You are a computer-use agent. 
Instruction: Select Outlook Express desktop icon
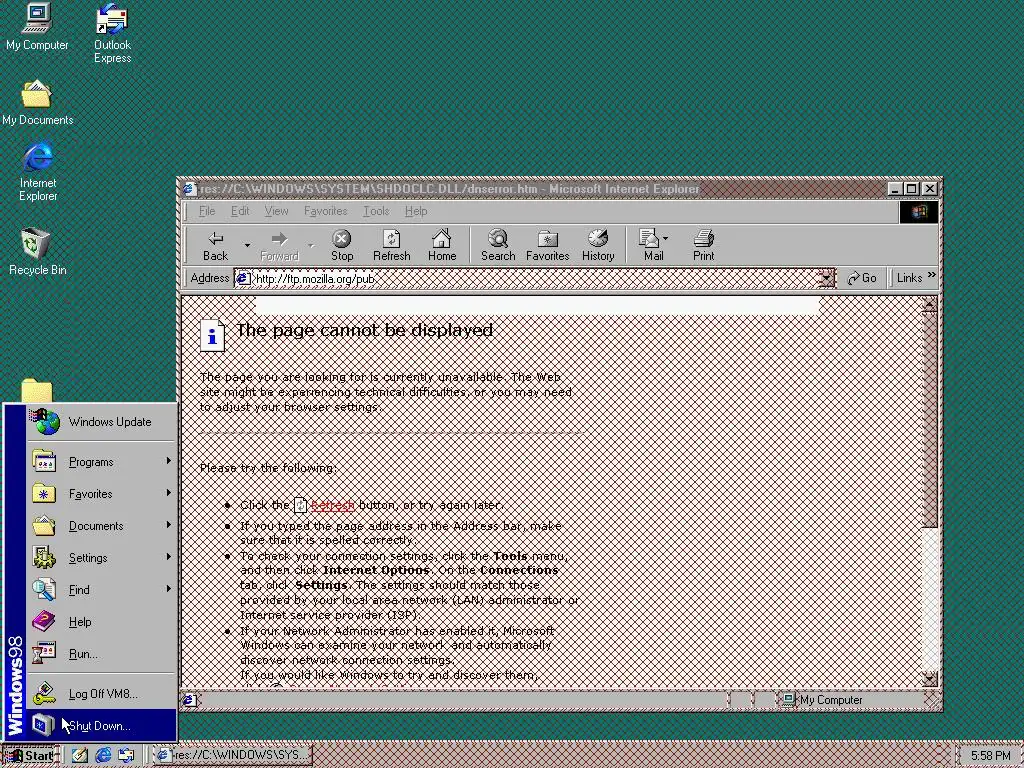[112, 33]
